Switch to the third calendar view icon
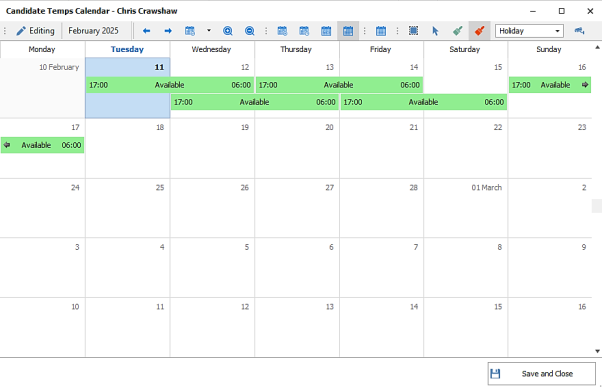 (326, 31)
